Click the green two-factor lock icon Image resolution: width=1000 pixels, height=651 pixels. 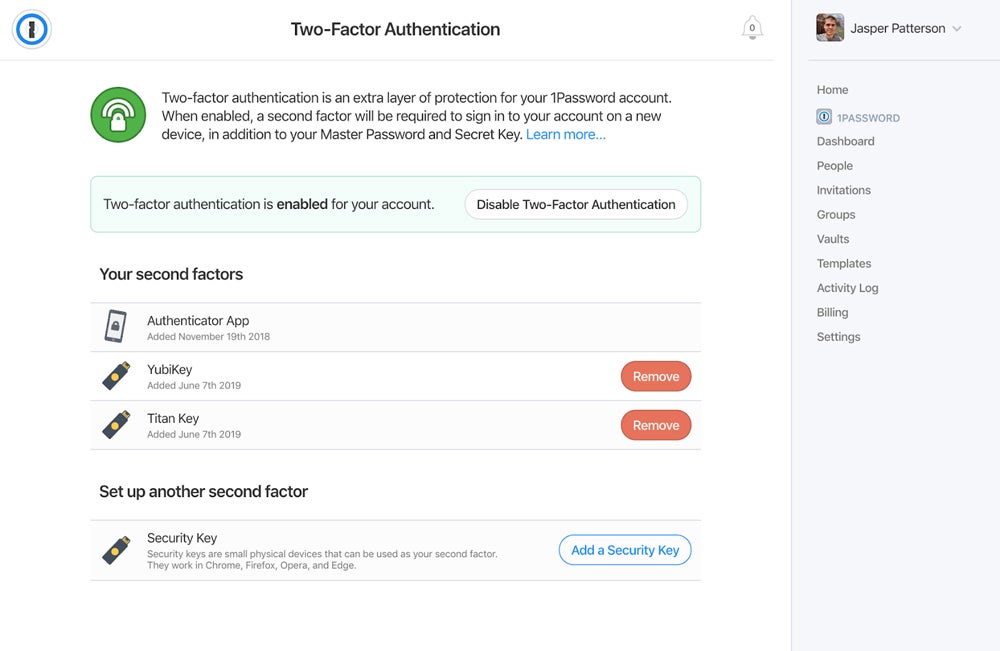(119, 114)
